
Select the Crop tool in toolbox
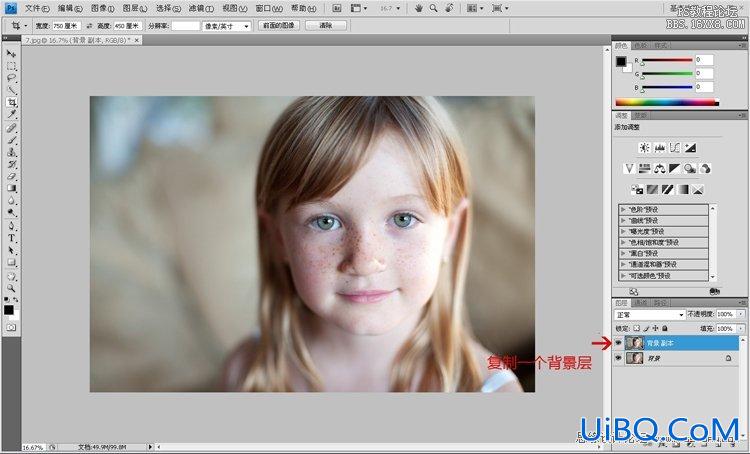point(11,102)
